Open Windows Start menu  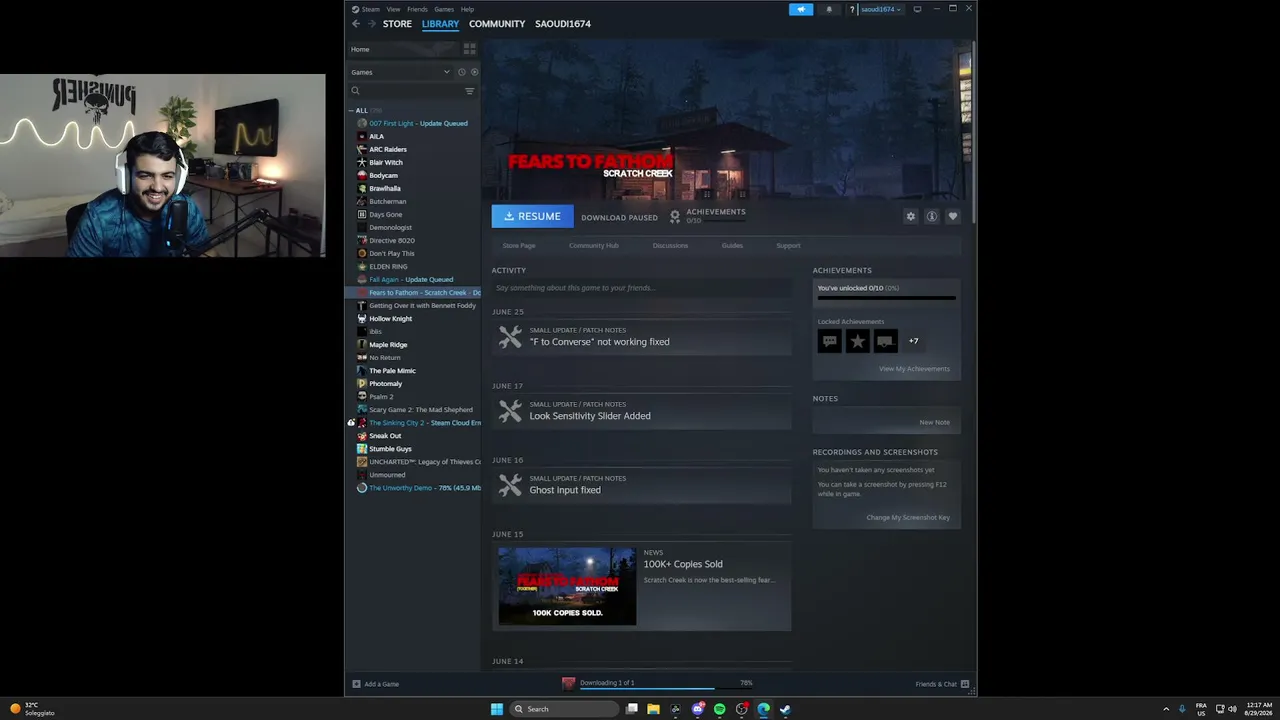[x=497, y=709]
